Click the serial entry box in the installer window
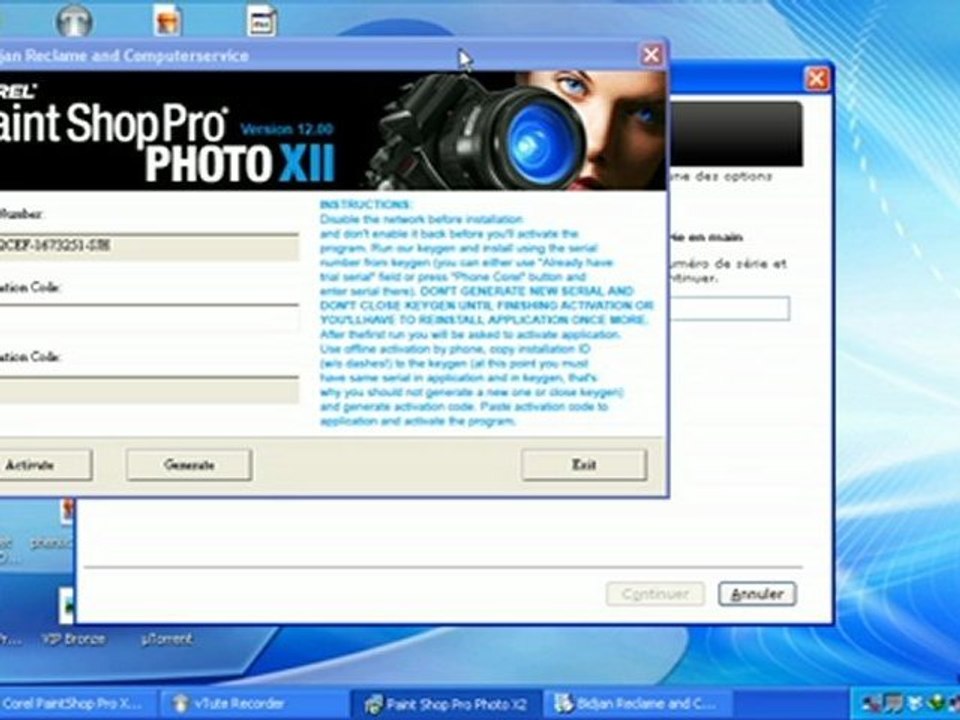Image resolution: width=960 pixels, height=720 pixels. 729,309
